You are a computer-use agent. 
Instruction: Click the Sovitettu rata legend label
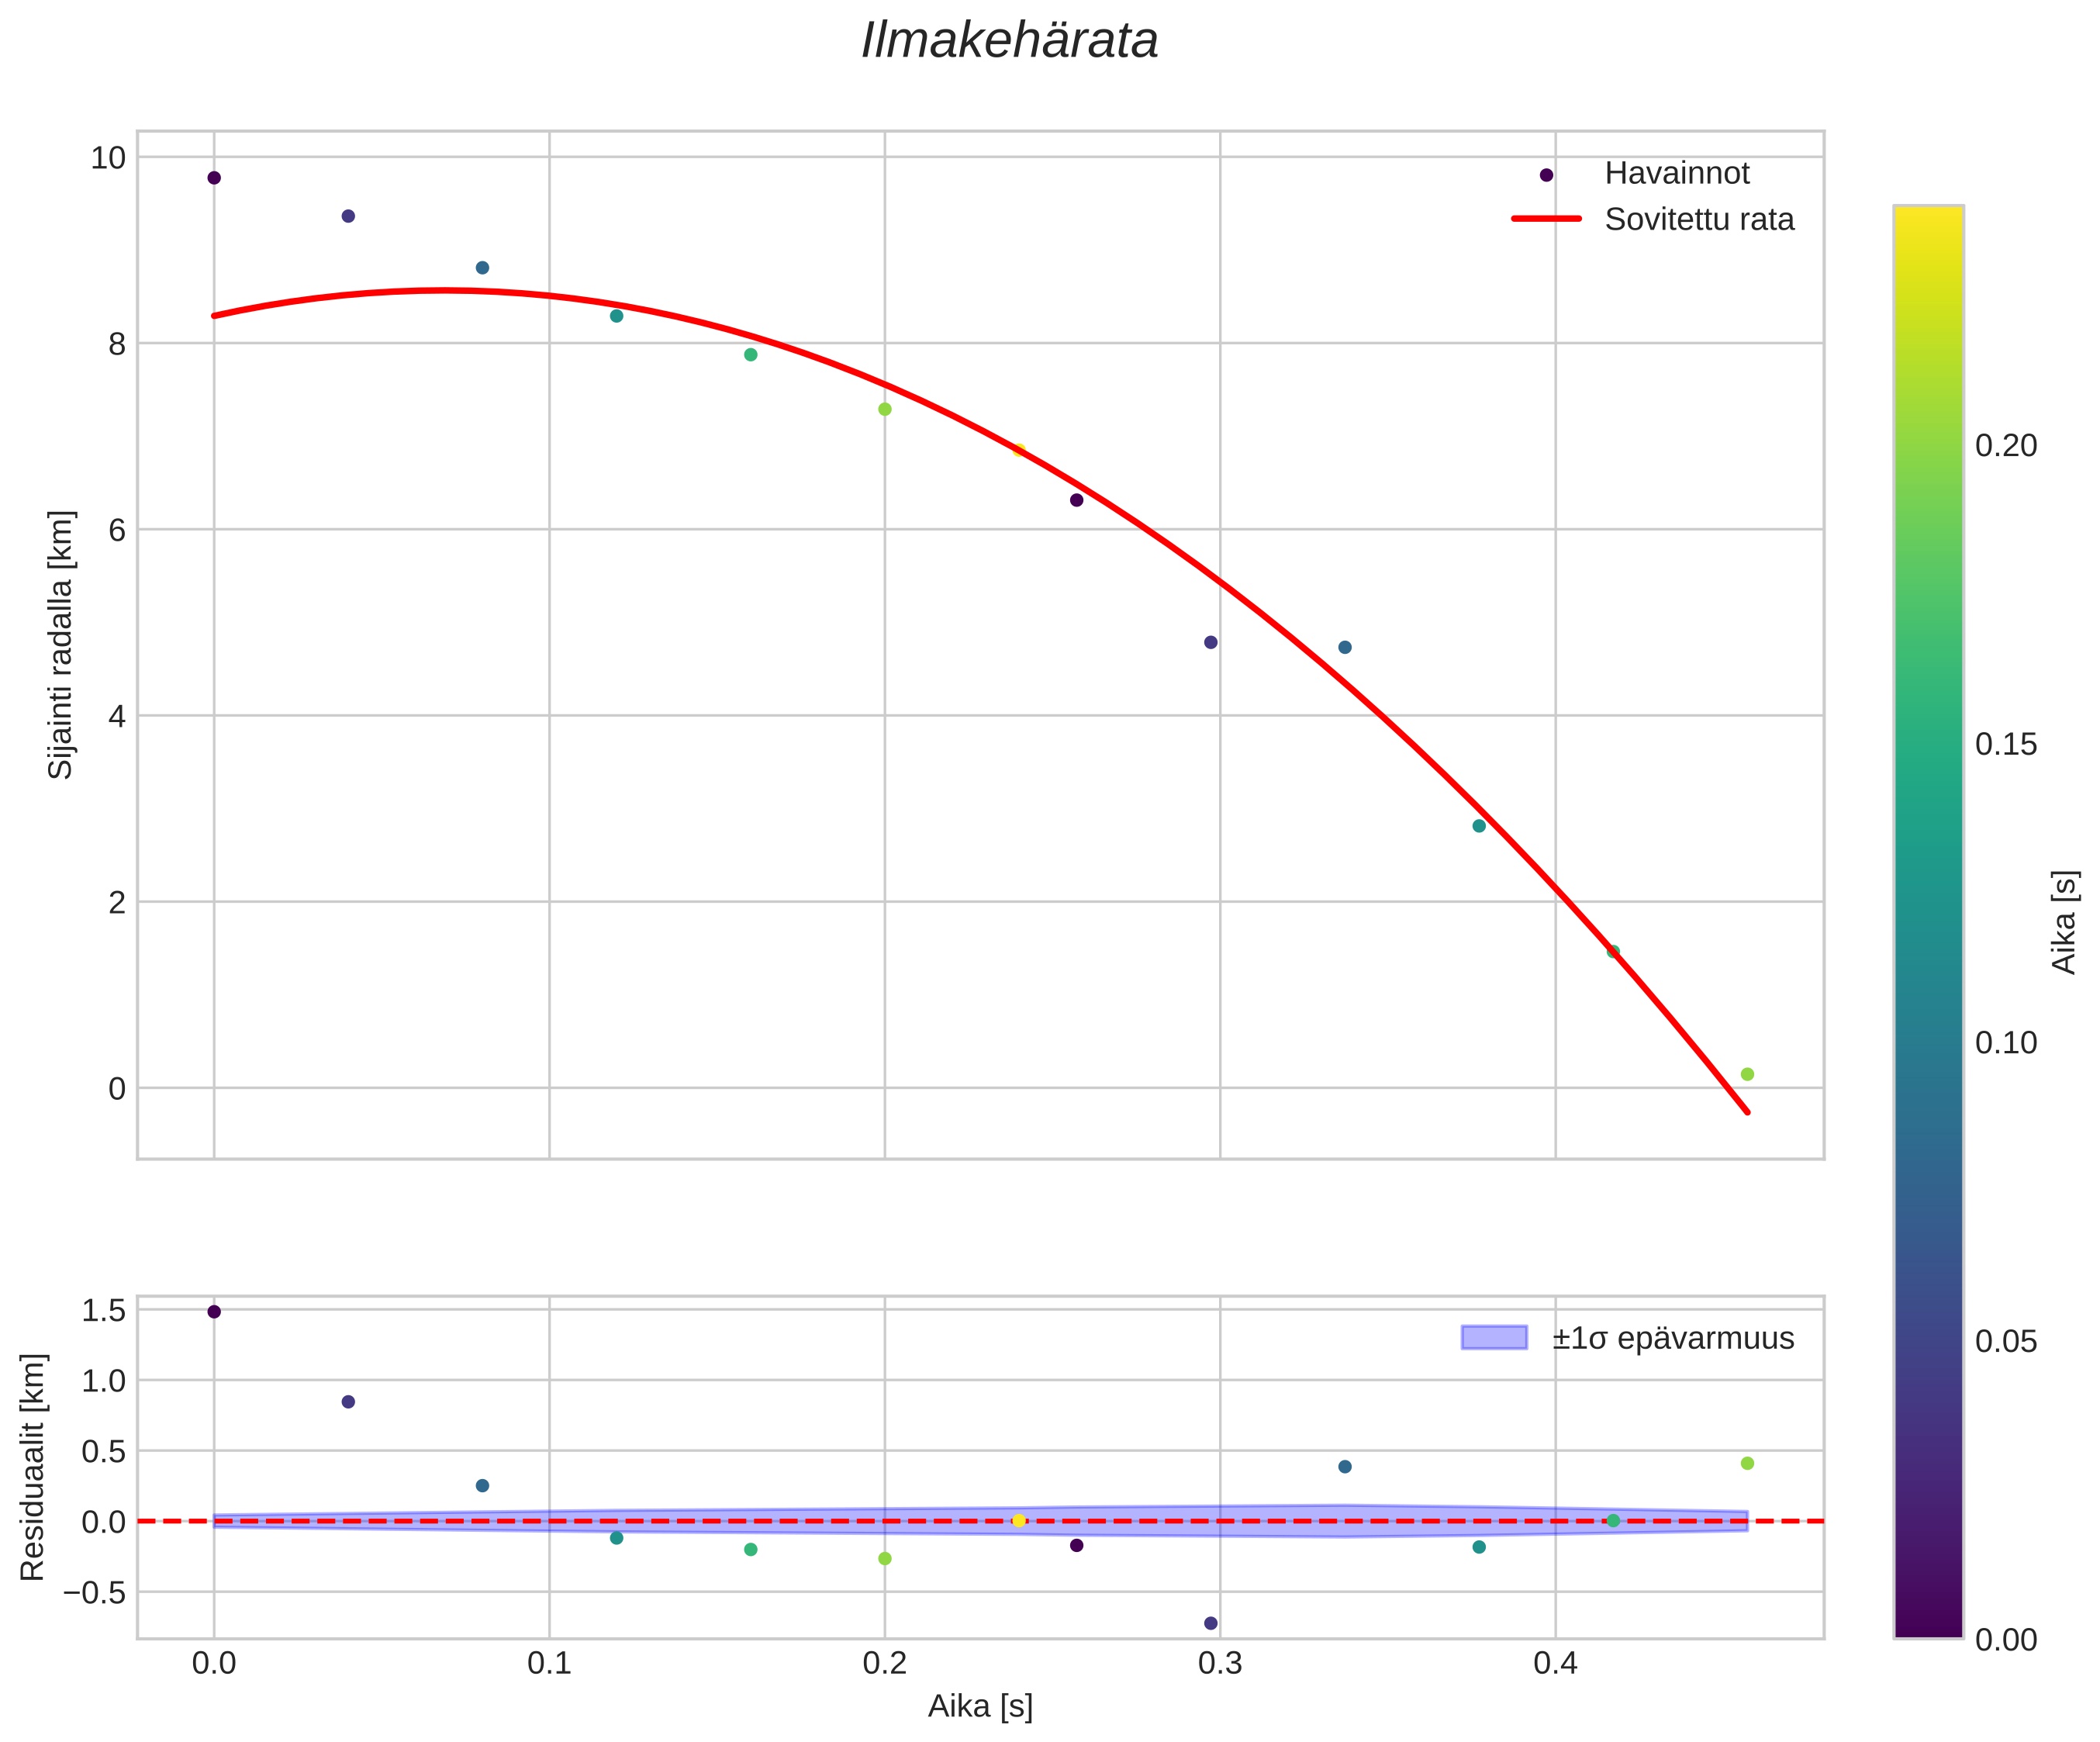(1699, 220)
